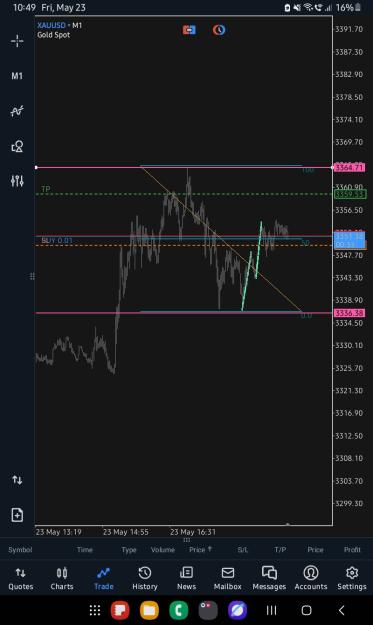Sort positions by T/P column
The height and width of the screenshot is (625, 373).
(x=280, y=550)
